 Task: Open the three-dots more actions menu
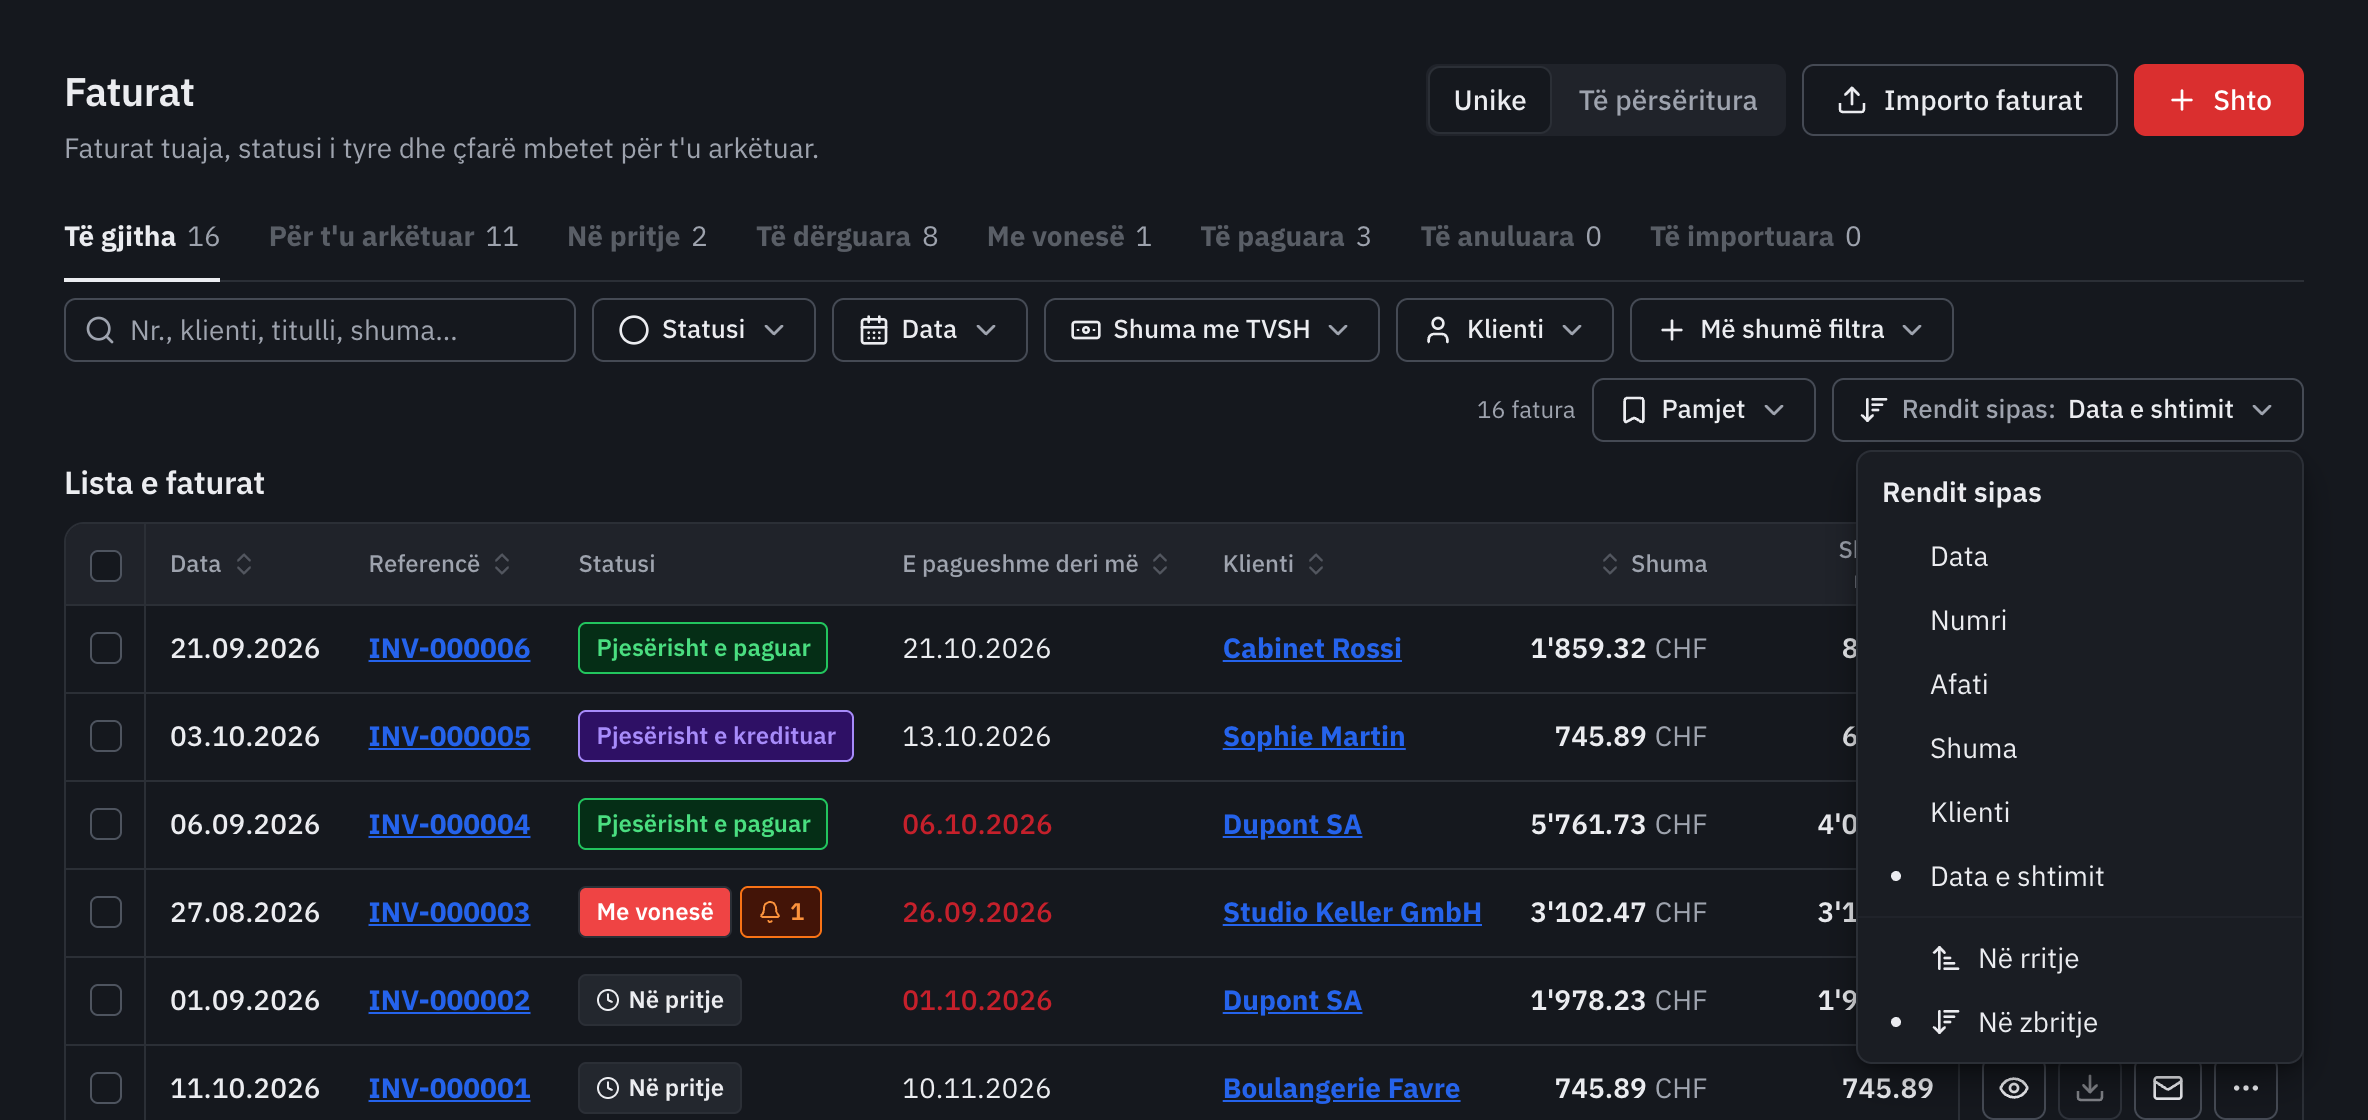click(x=2246, y=1088)
